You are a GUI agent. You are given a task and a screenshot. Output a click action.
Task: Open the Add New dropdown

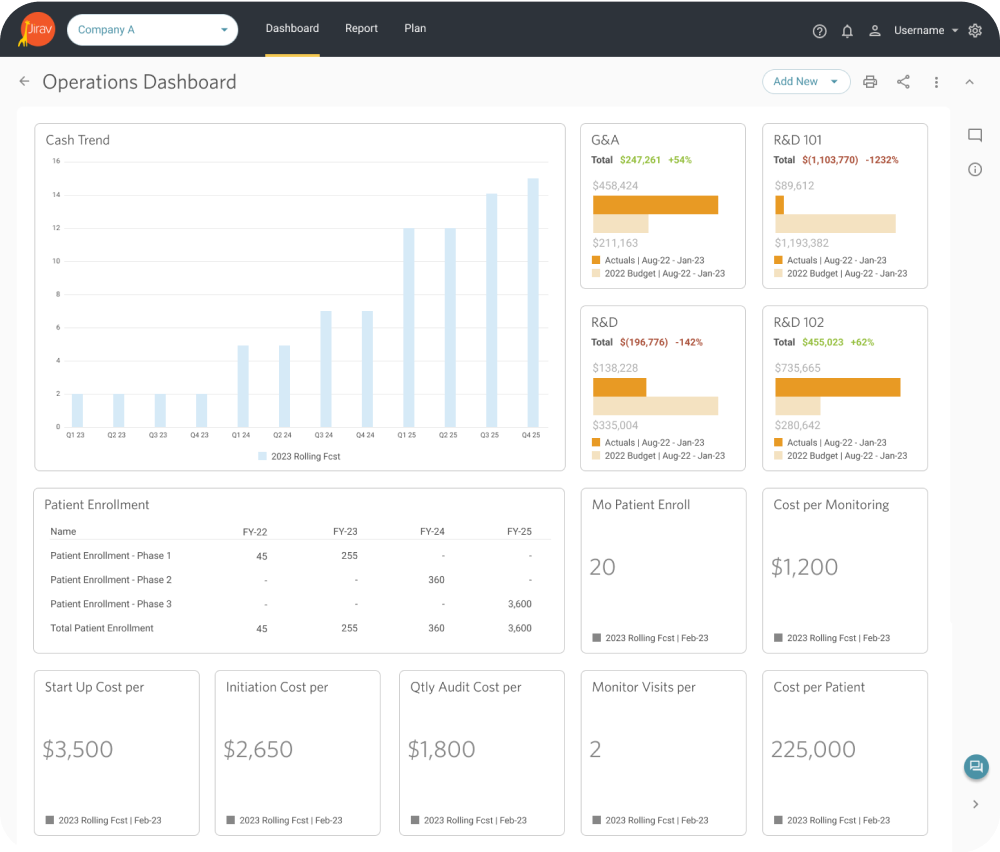tap(805, 82)
